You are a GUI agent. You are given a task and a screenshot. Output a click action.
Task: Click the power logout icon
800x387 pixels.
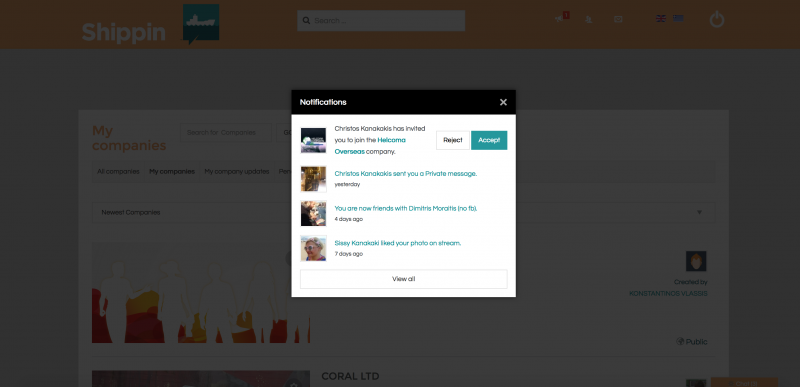pyautogui.click(x=717, y=19)
